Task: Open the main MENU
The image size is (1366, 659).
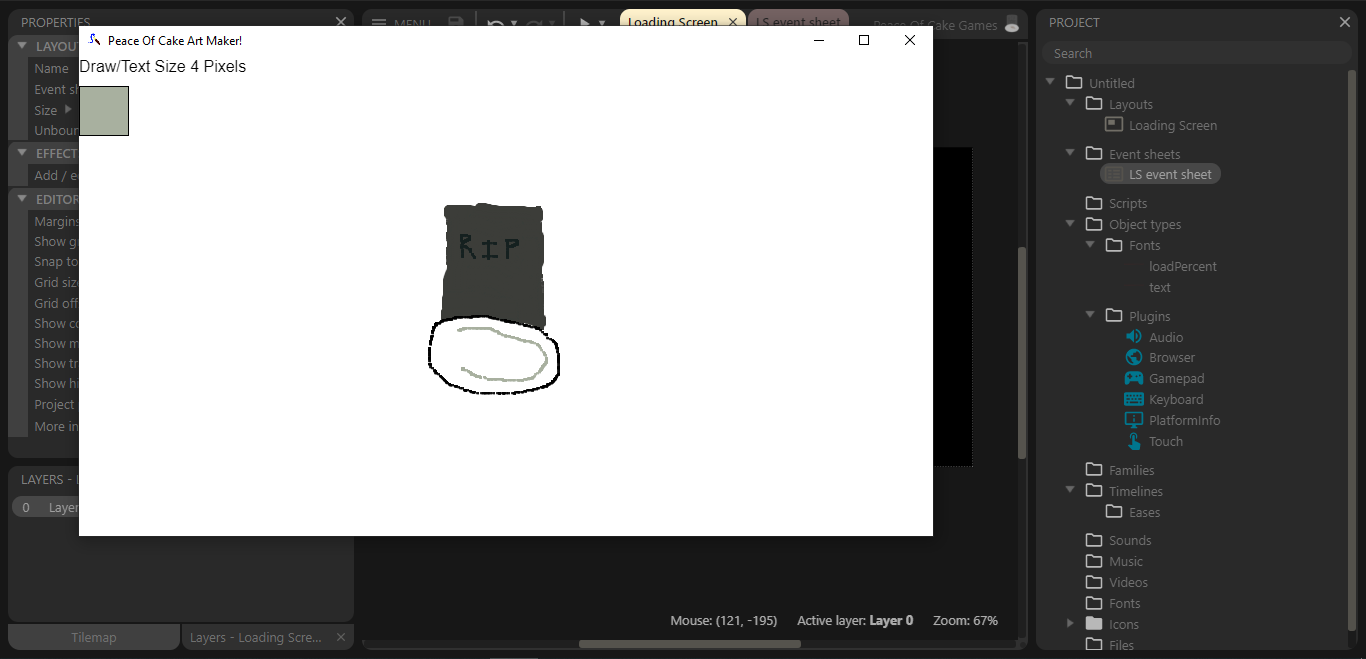Action: 401,23
